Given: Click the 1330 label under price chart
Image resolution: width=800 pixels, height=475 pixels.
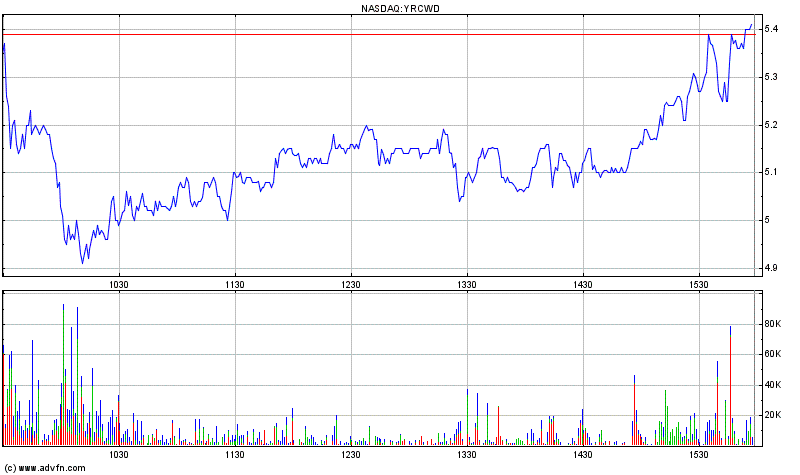Looking at the screenshot, I should point(467,285).
